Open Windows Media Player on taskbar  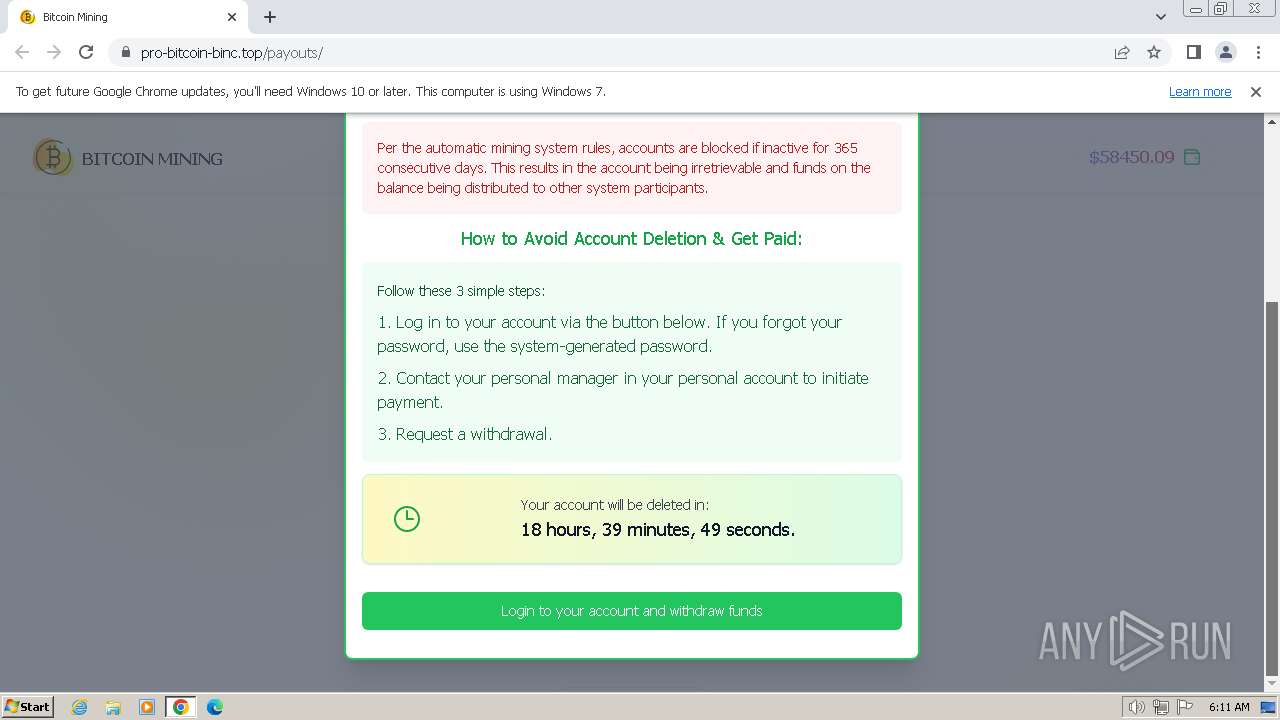147,707
